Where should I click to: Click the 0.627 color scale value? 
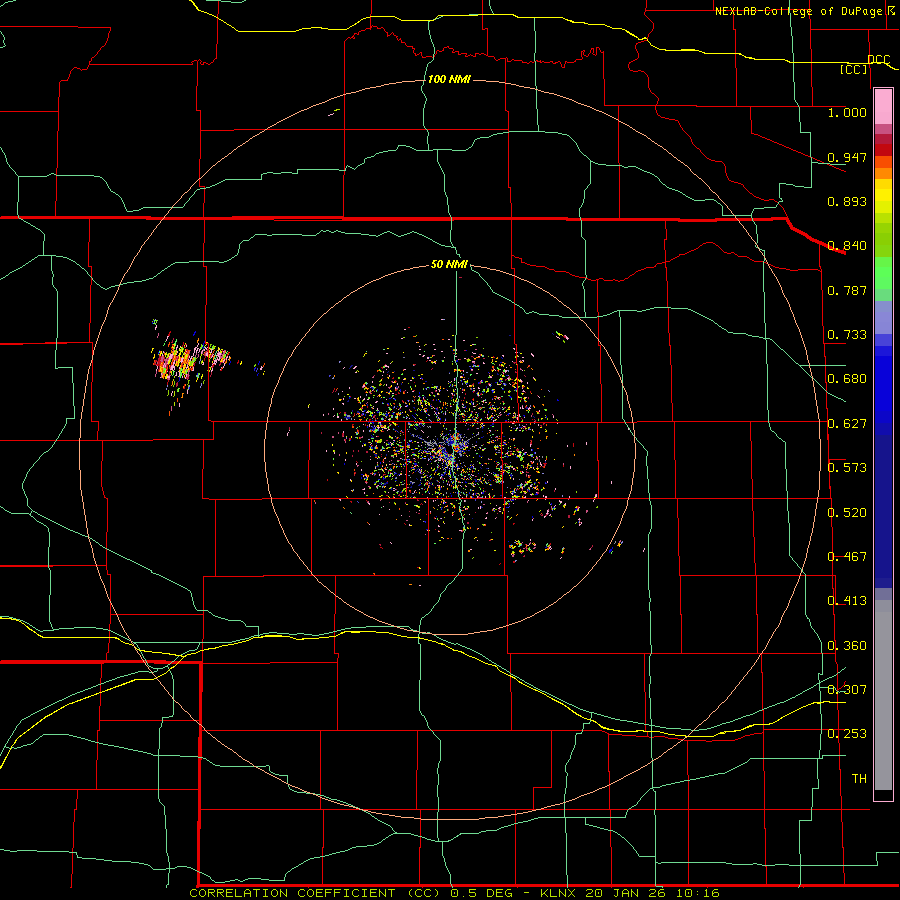847,424
